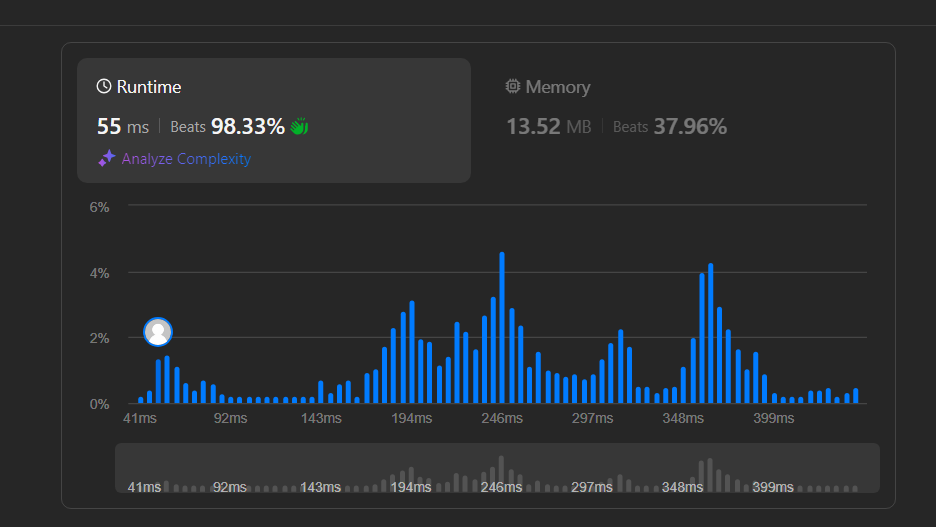Click the 13.52 MB memory value
Viewport: 936px width, 527px height.
549,127
